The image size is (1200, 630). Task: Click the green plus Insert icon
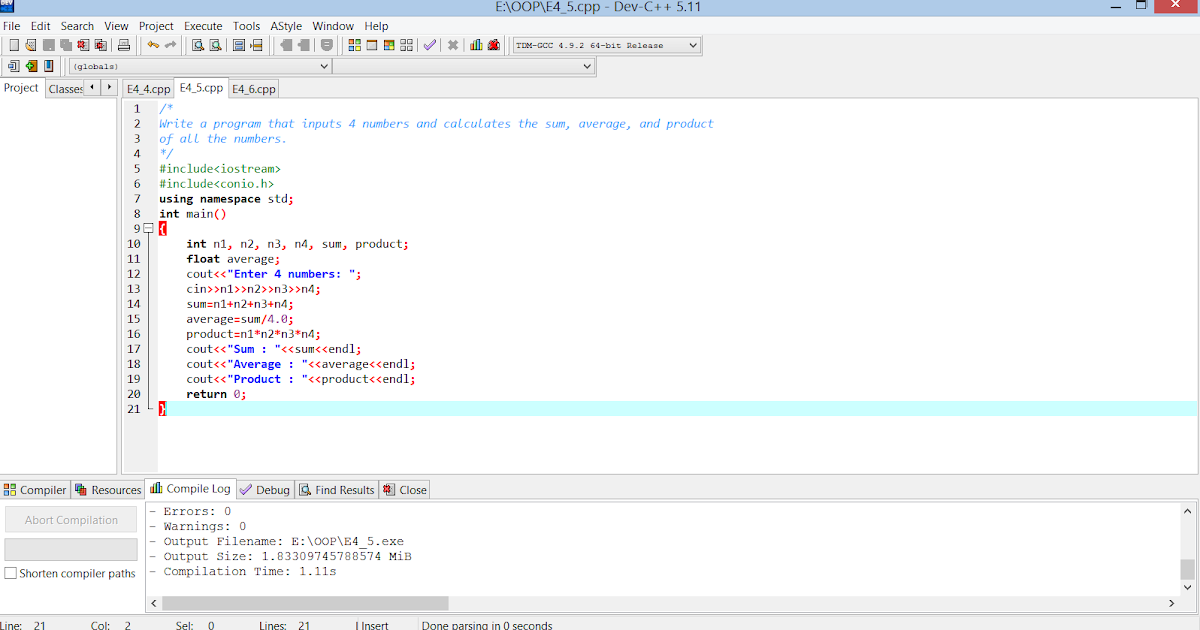coord(31,66)
